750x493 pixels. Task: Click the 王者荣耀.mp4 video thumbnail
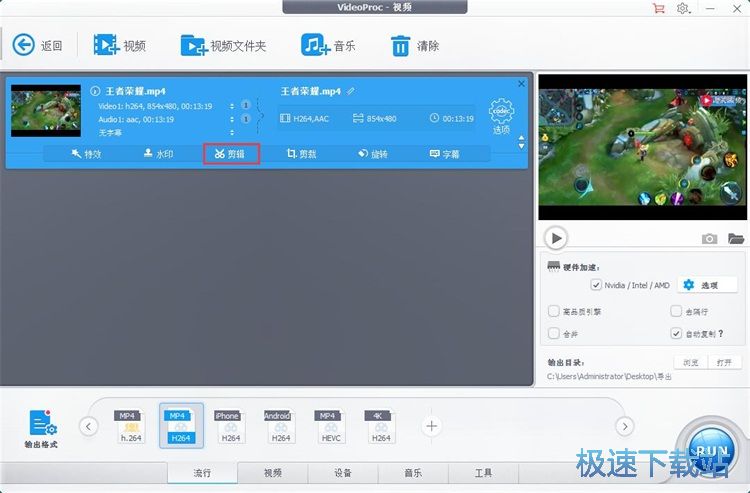pos(46,111)
